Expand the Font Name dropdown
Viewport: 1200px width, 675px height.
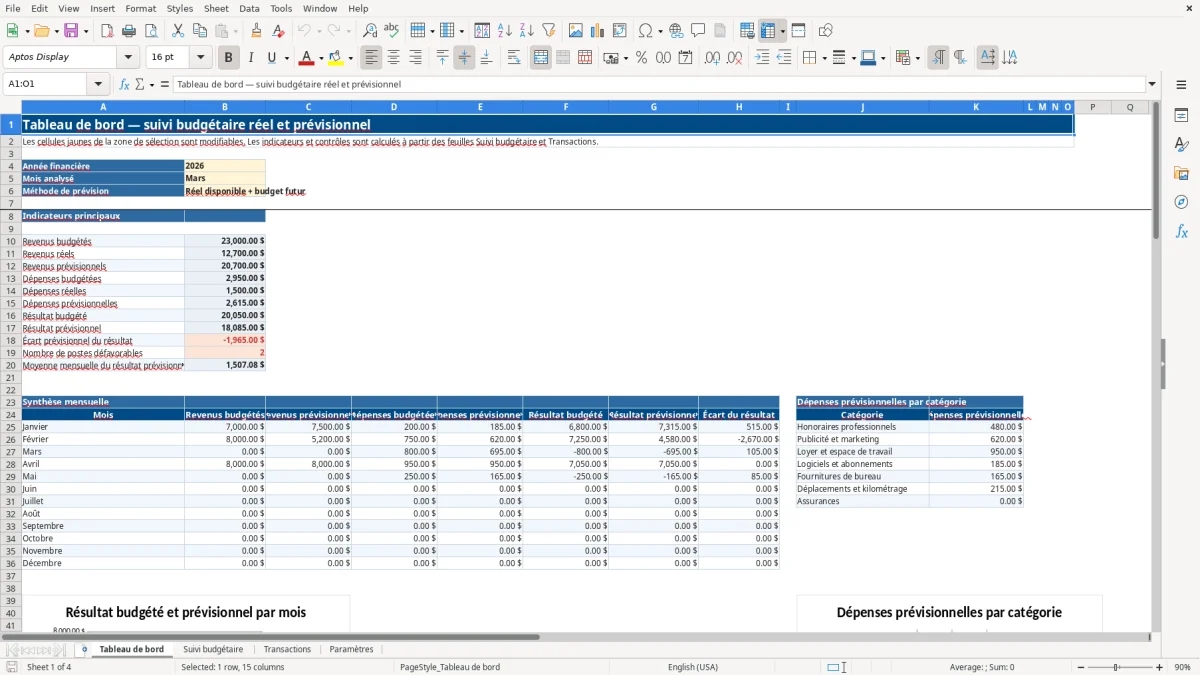click(x=127, y=58)
